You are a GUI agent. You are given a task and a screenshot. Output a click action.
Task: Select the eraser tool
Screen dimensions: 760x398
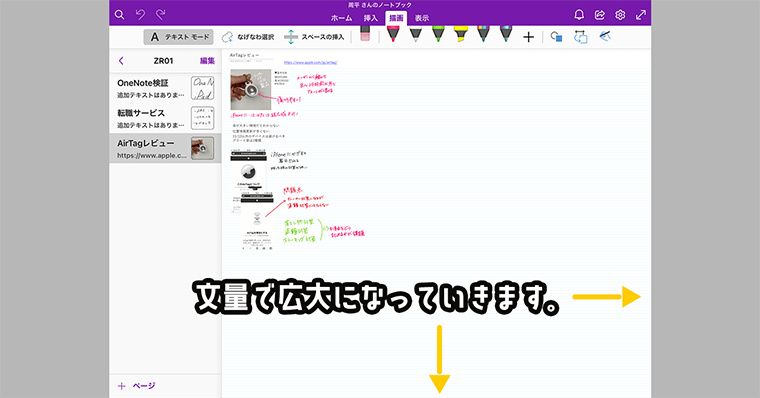pos(365,34)
